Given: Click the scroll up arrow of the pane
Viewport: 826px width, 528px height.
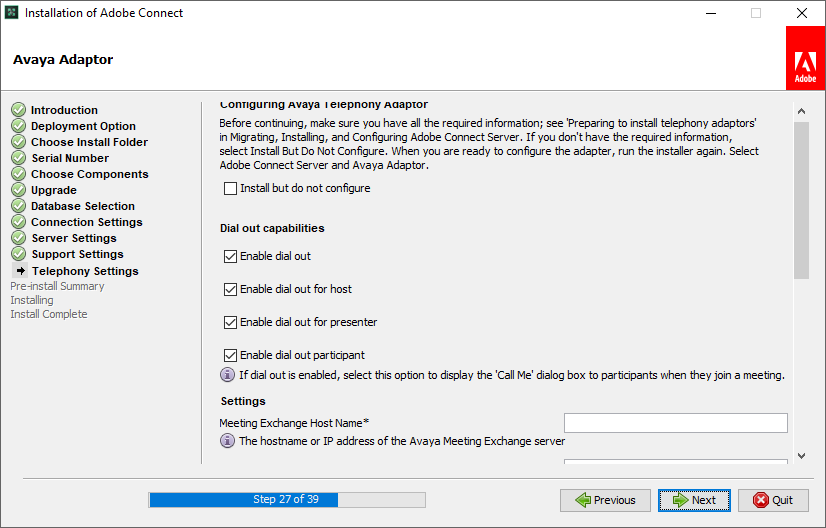Looking at the screenshot, I should [801, 111].
